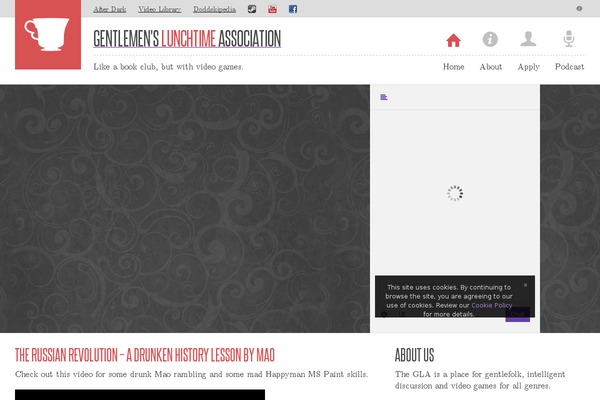Screen dimensions: 600x400
Task: Select the Apply menu item
Action: [528, 67]
